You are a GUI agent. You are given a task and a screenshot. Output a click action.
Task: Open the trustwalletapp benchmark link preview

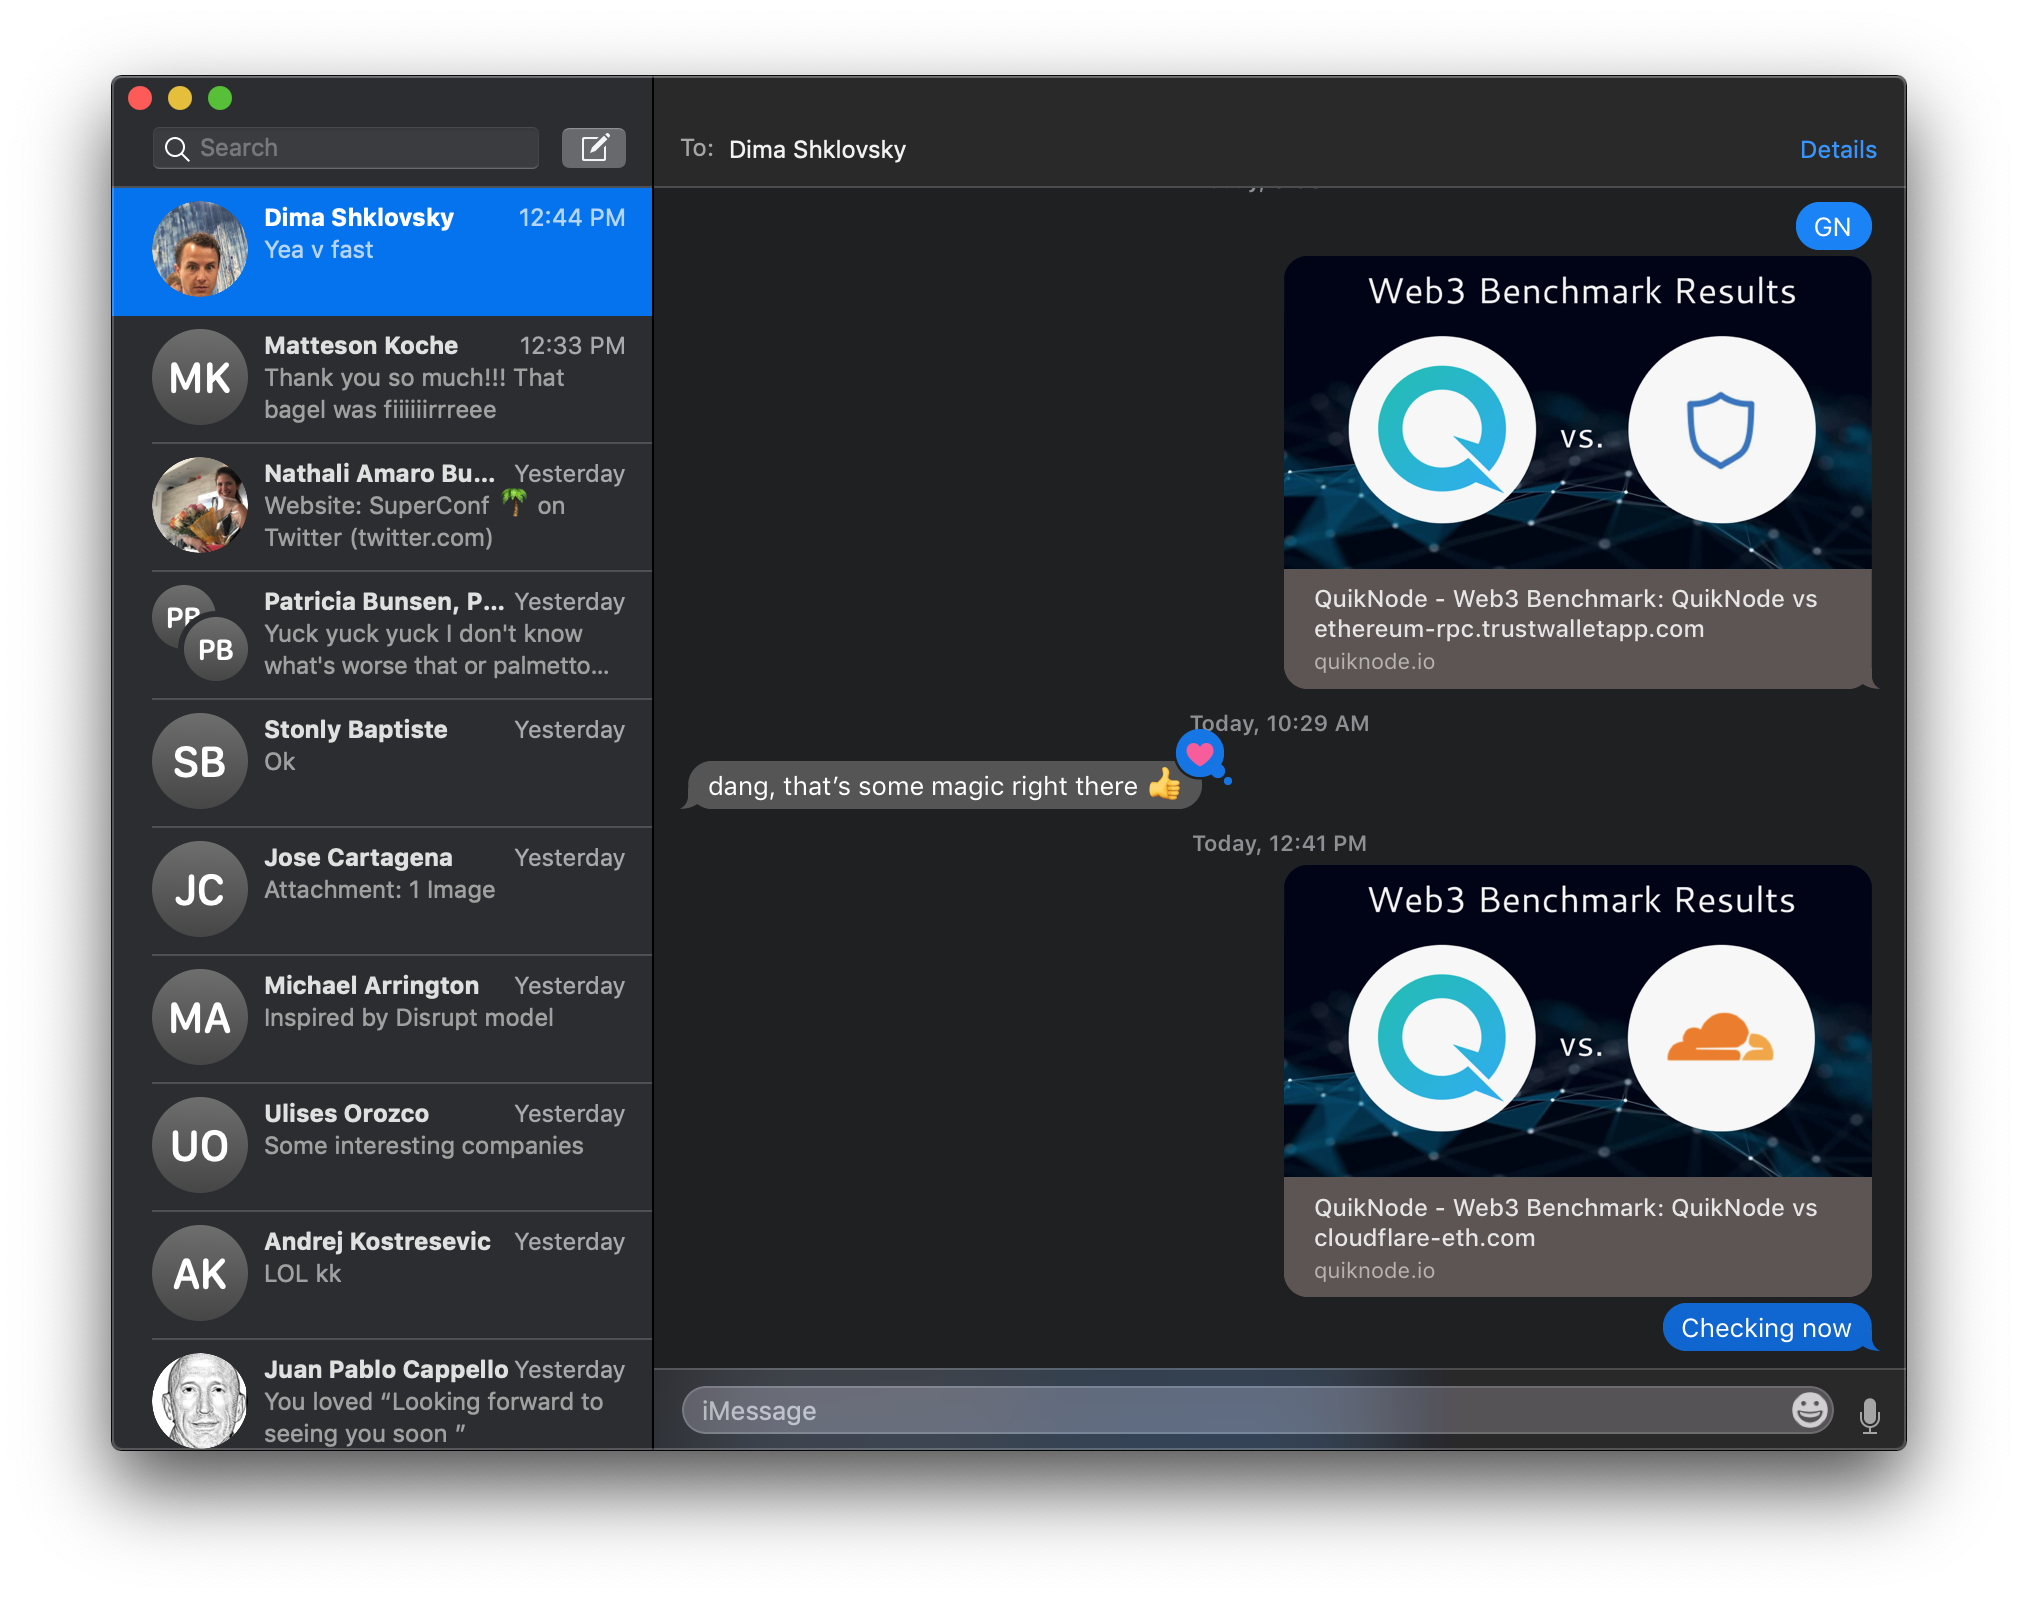pyautogui.click(x=1577, y=473)
